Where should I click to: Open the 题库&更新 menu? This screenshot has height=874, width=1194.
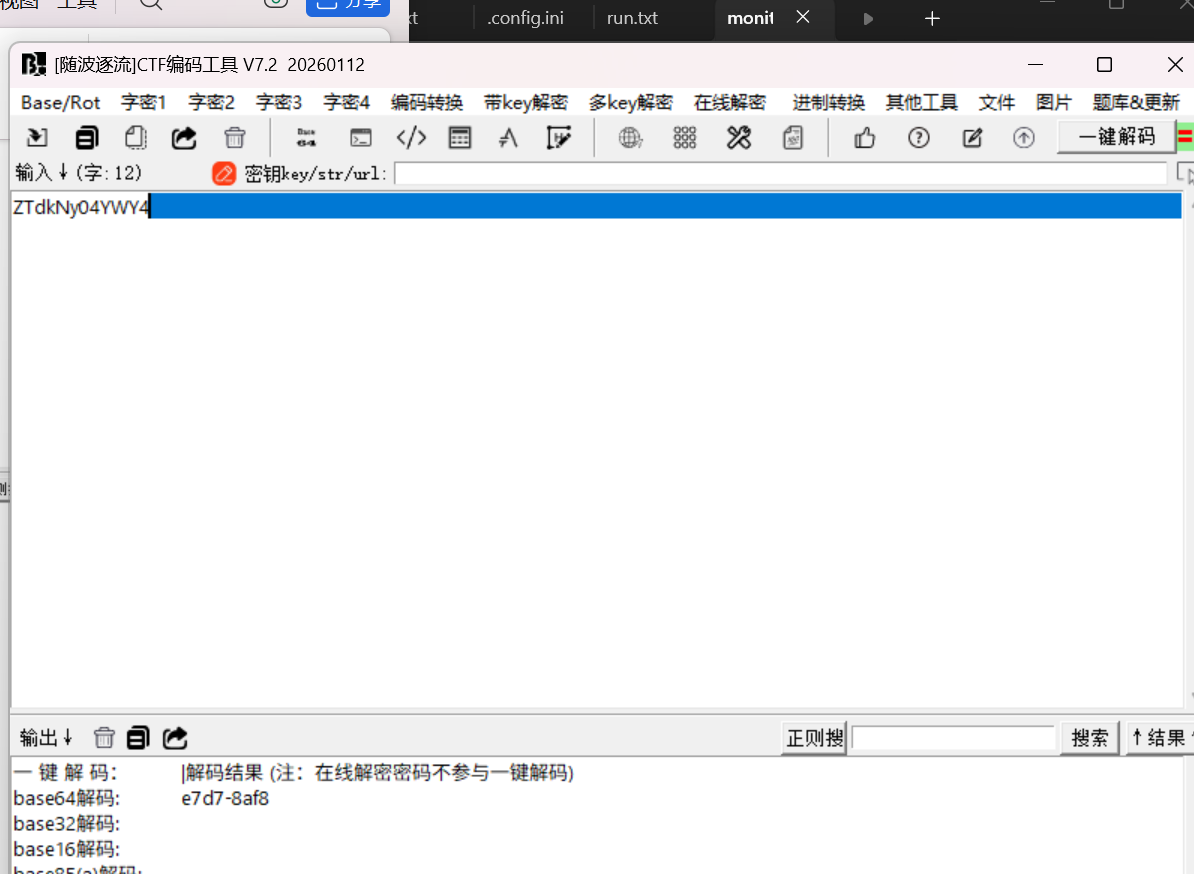click(x=1136, y=103)
